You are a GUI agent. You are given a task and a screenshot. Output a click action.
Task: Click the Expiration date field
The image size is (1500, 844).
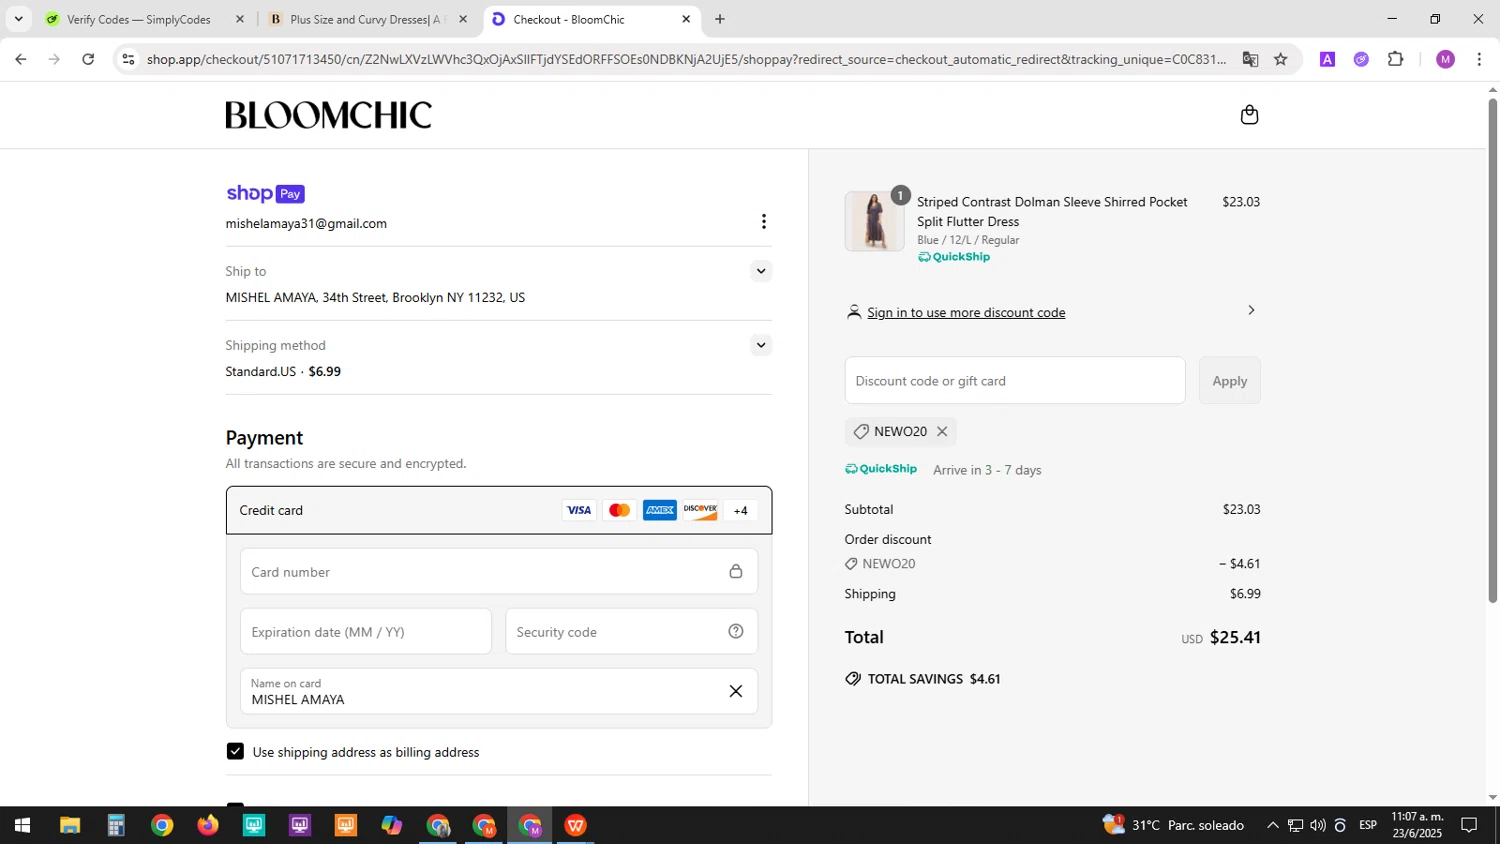pos(366,632)
